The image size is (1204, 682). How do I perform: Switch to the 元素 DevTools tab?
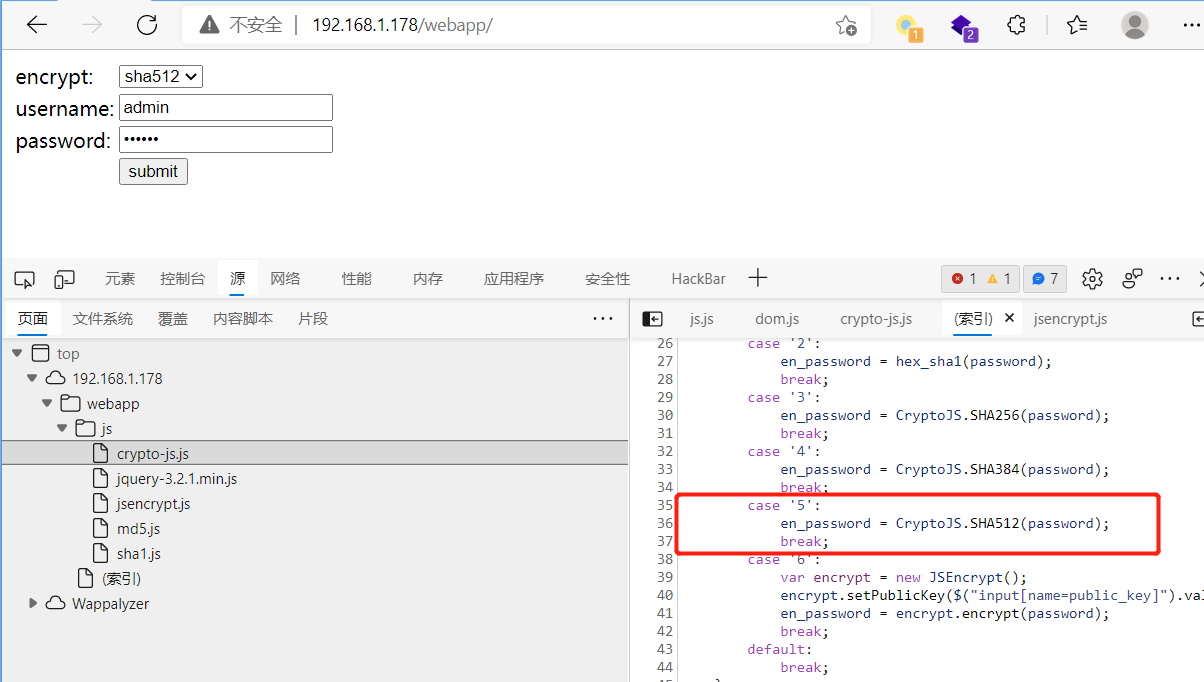[x=120, y=279]
